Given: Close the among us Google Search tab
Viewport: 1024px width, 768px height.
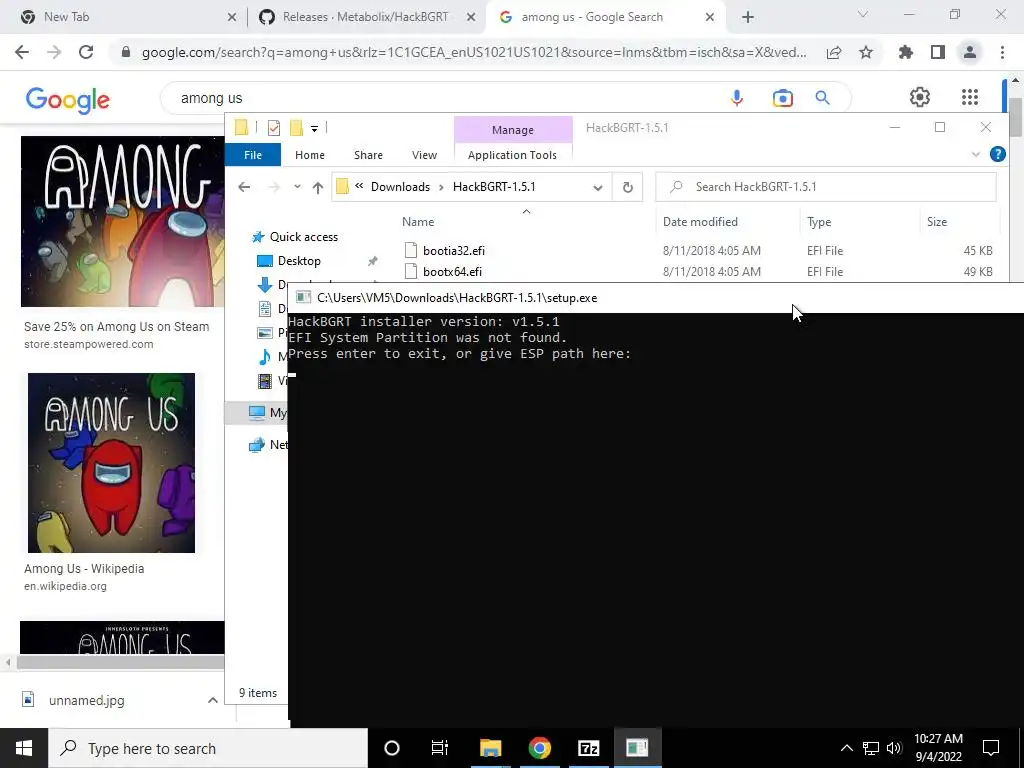Looking at the screenshot, I should pyautogui.click(x=710, y=17).
